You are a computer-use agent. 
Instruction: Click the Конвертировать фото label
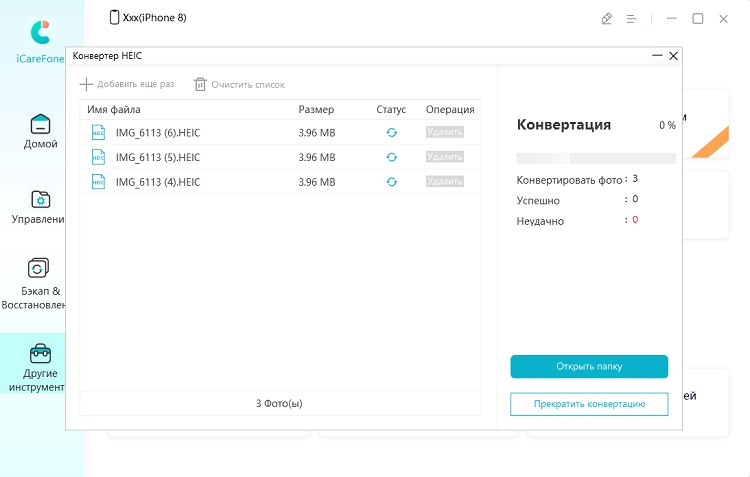click(569, 180)
